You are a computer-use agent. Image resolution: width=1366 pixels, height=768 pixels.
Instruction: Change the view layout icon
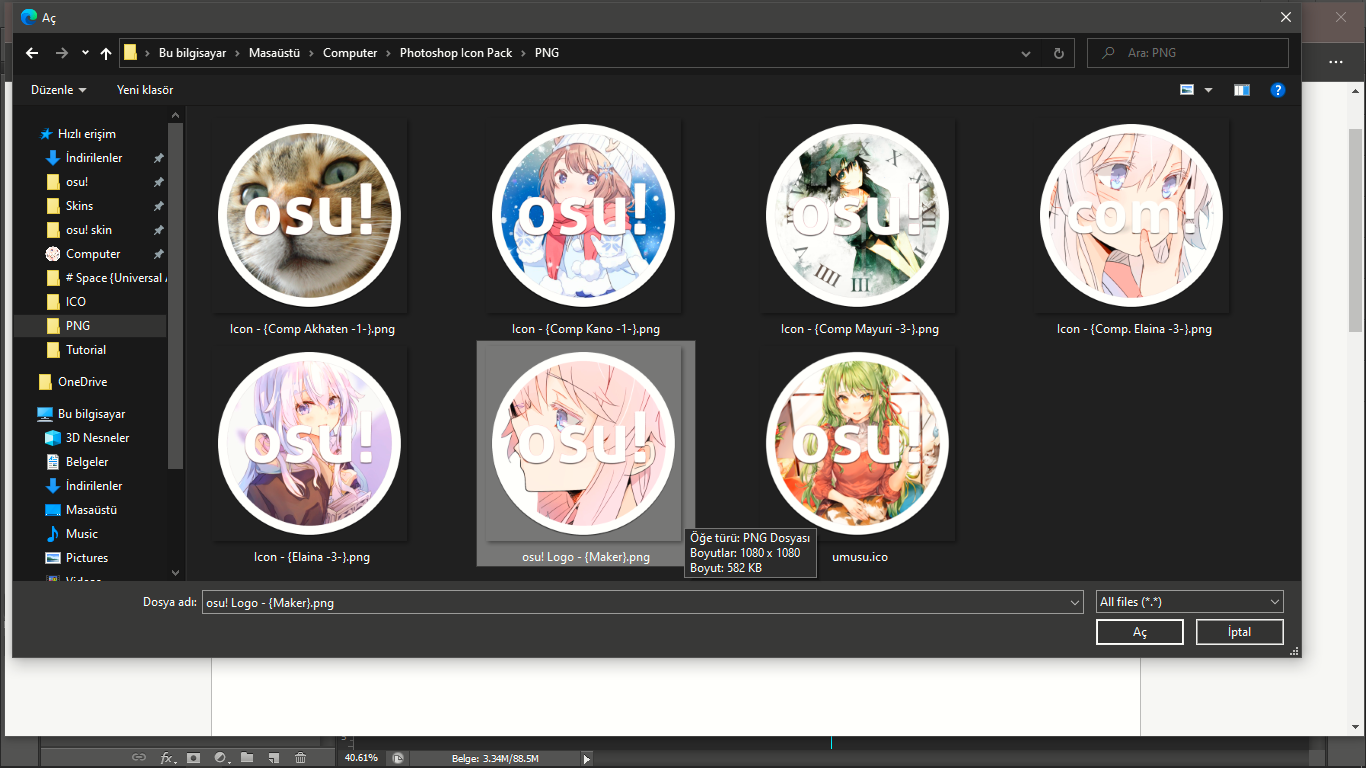(1187, 90)
